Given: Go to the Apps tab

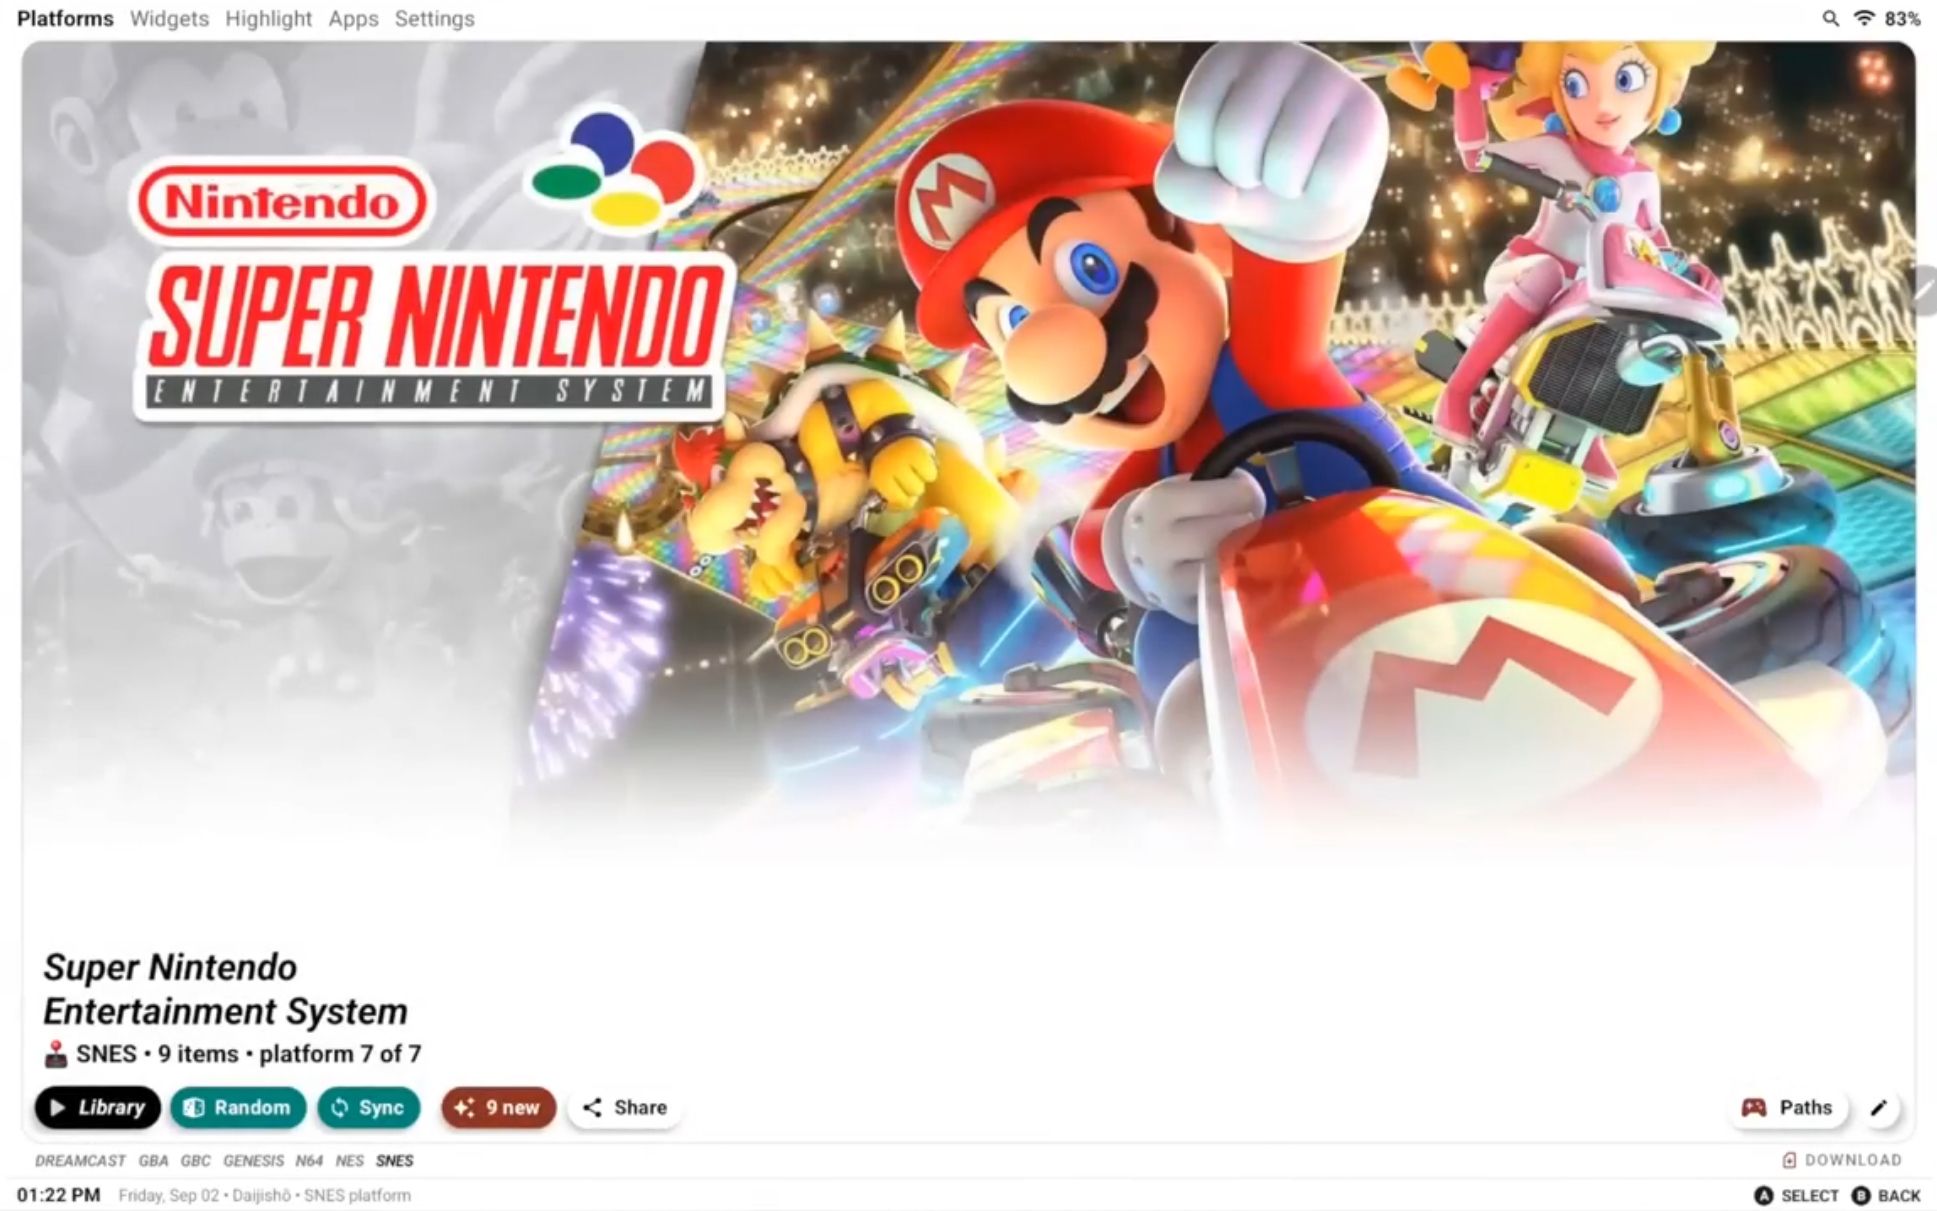Looking at the screenshot, I should click(x=353, y=18).
